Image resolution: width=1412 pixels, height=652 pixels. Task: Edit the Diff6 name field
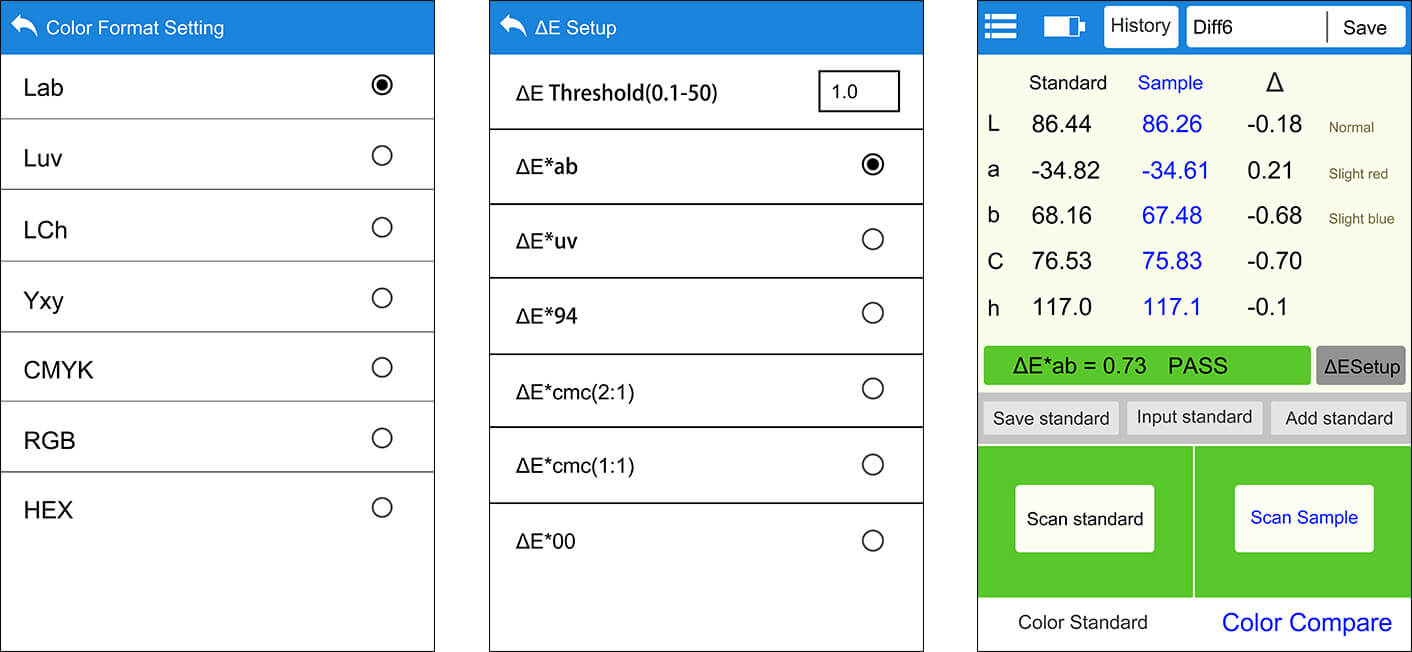1256,27
